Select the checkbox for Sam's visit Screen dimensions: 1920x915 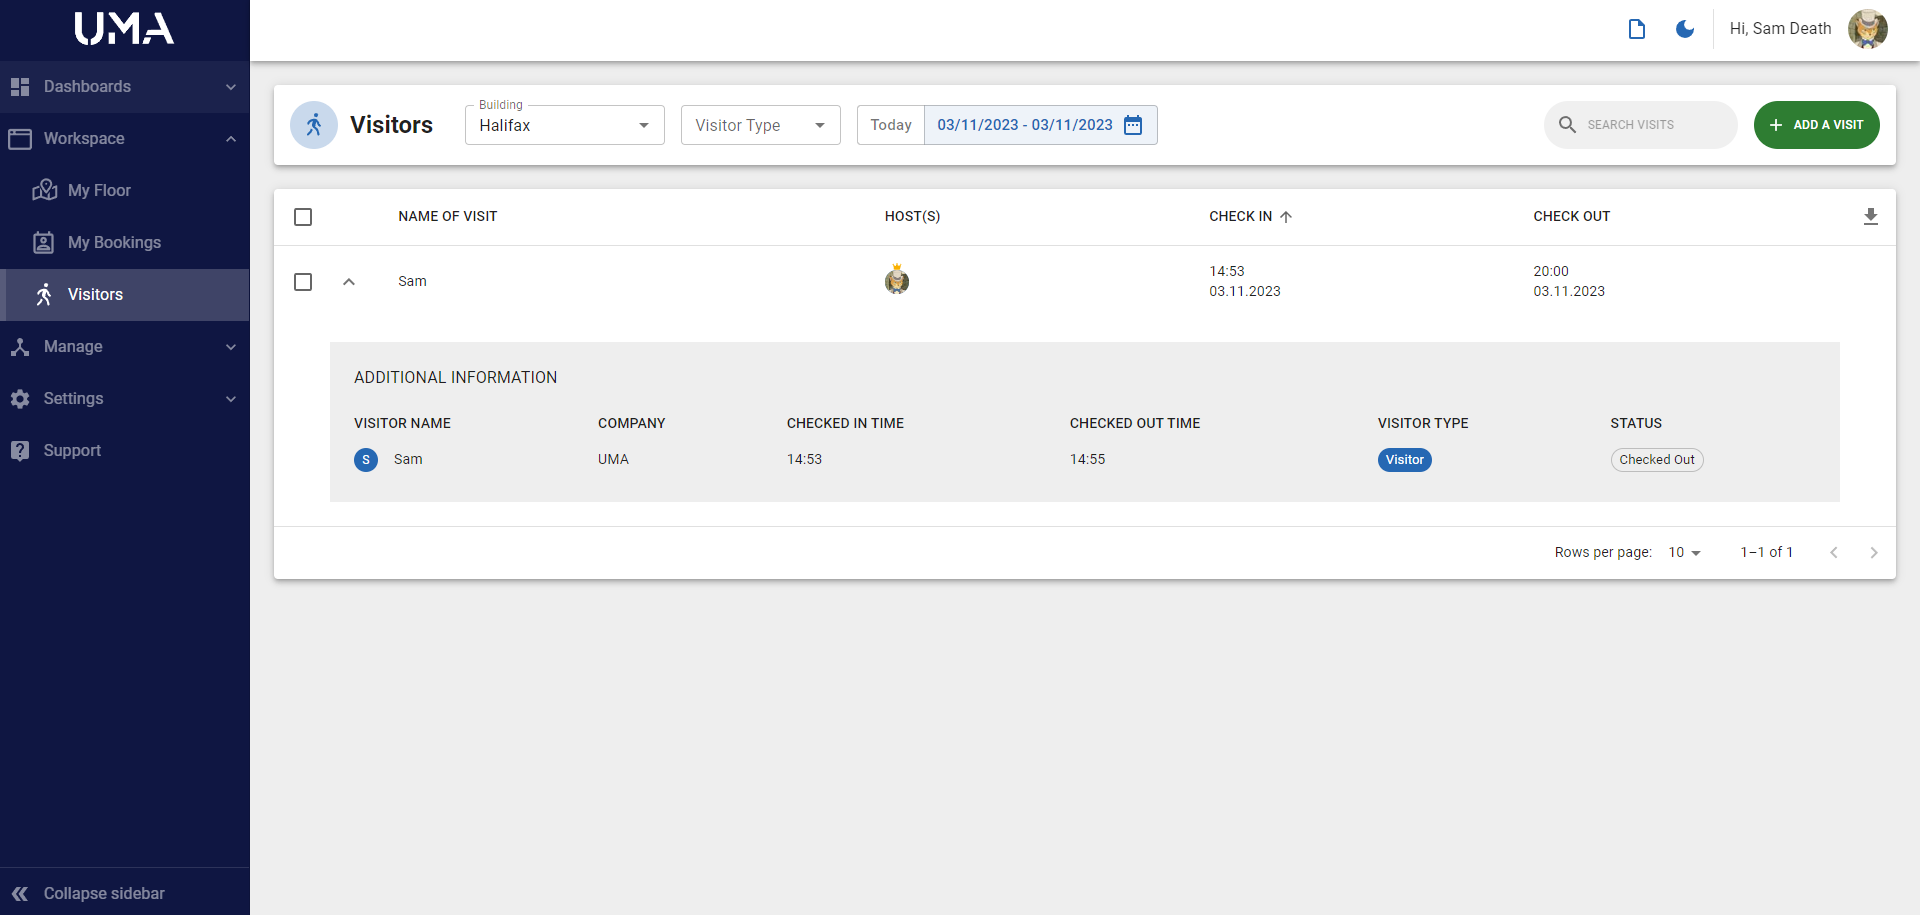pos(303,282)
